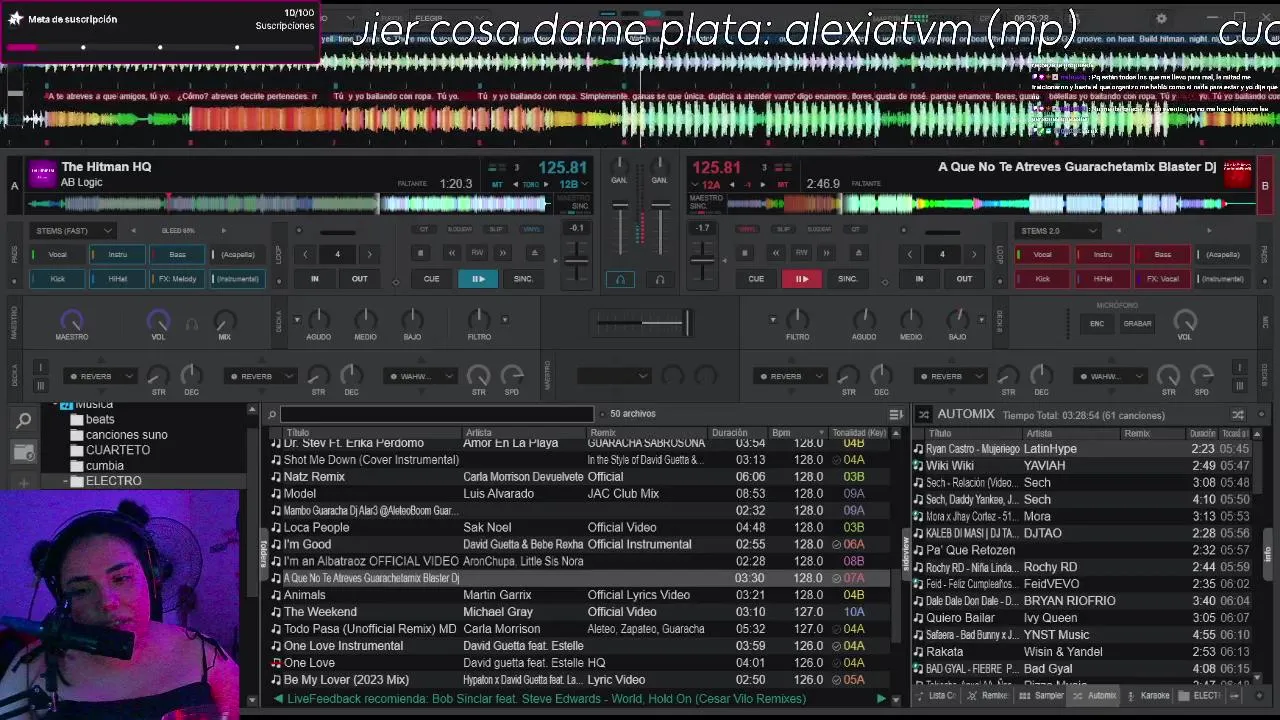Switch to the Automix tab
The width and height of the screenshot is (1280, 720).
1094,696
